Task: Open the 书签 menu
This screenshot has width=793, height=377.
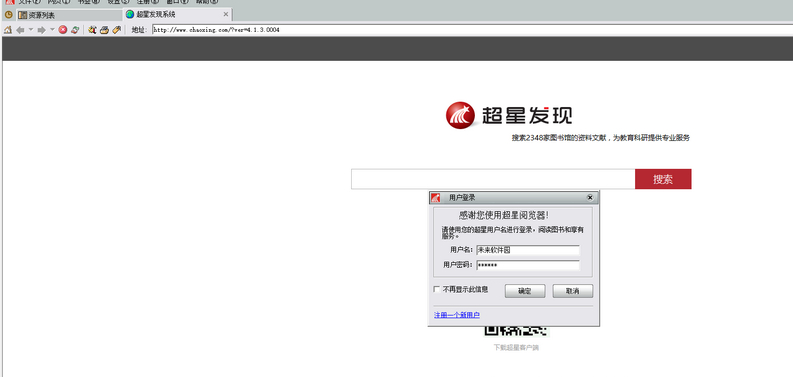Action: coord(89,2)
